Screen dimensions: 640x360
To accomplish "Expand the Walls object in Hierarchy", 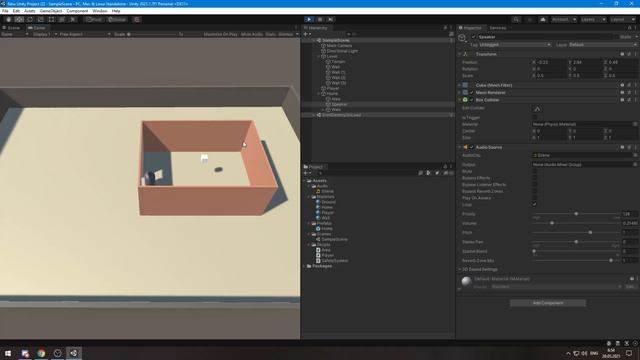I will (323, 109).
